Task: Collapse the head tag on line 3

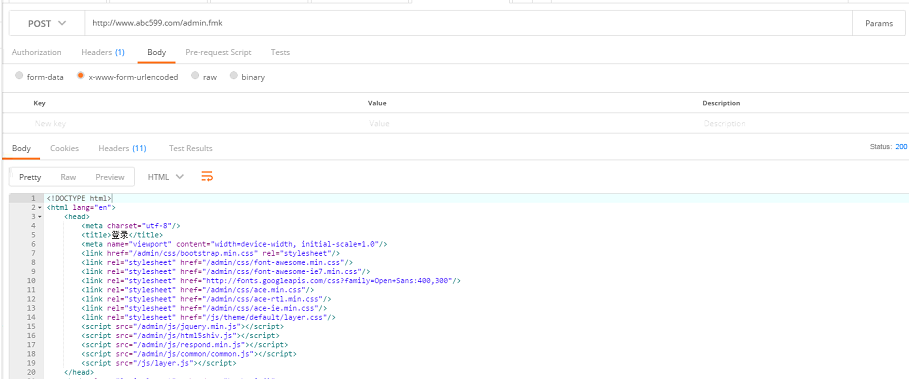Action: pos(39,216)
